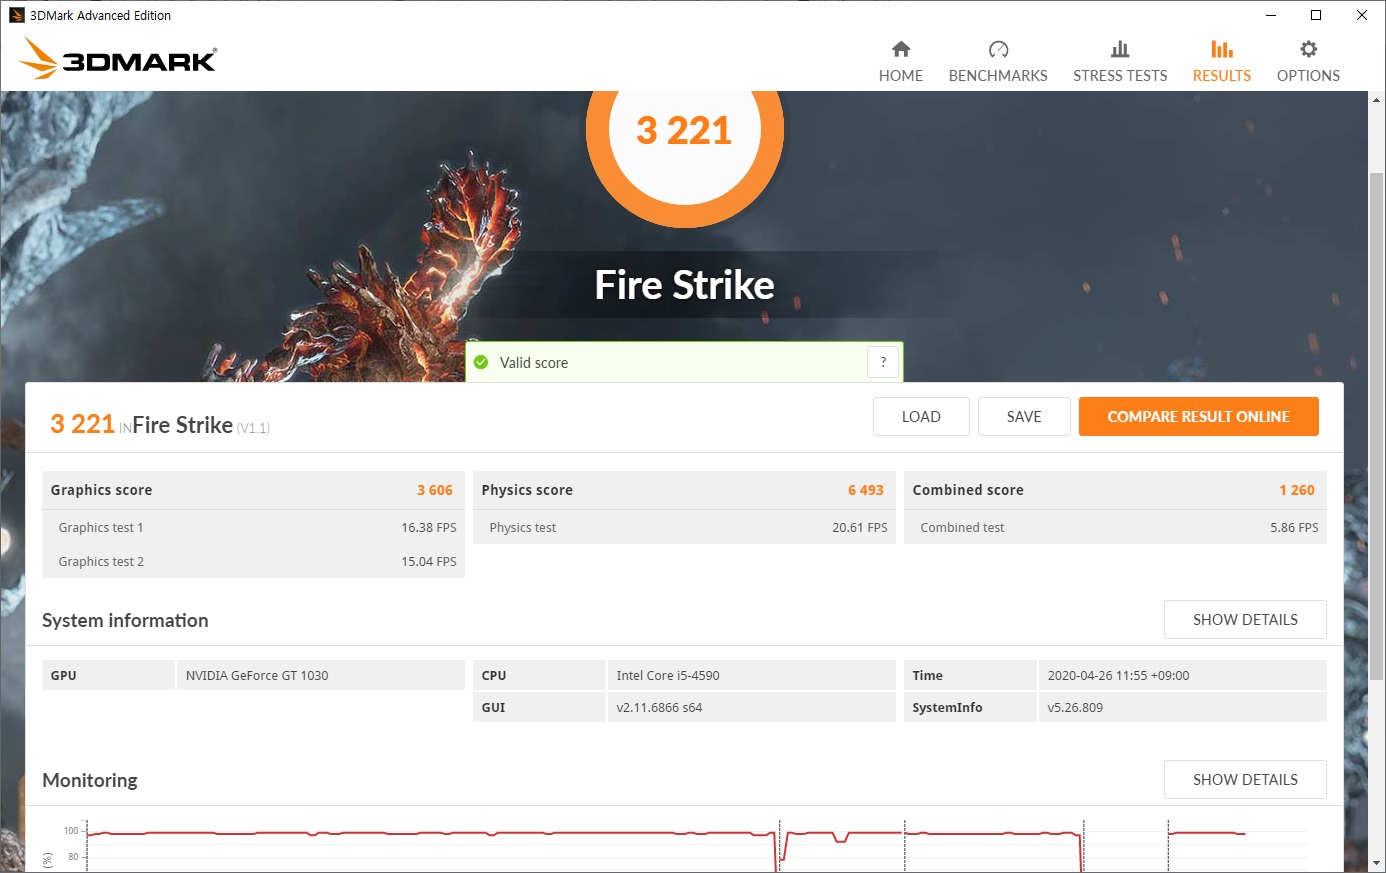The image size is (1386, 873).
Task: Click the Physics test row label
Action: pyautogui.click(x=523, y=528)
